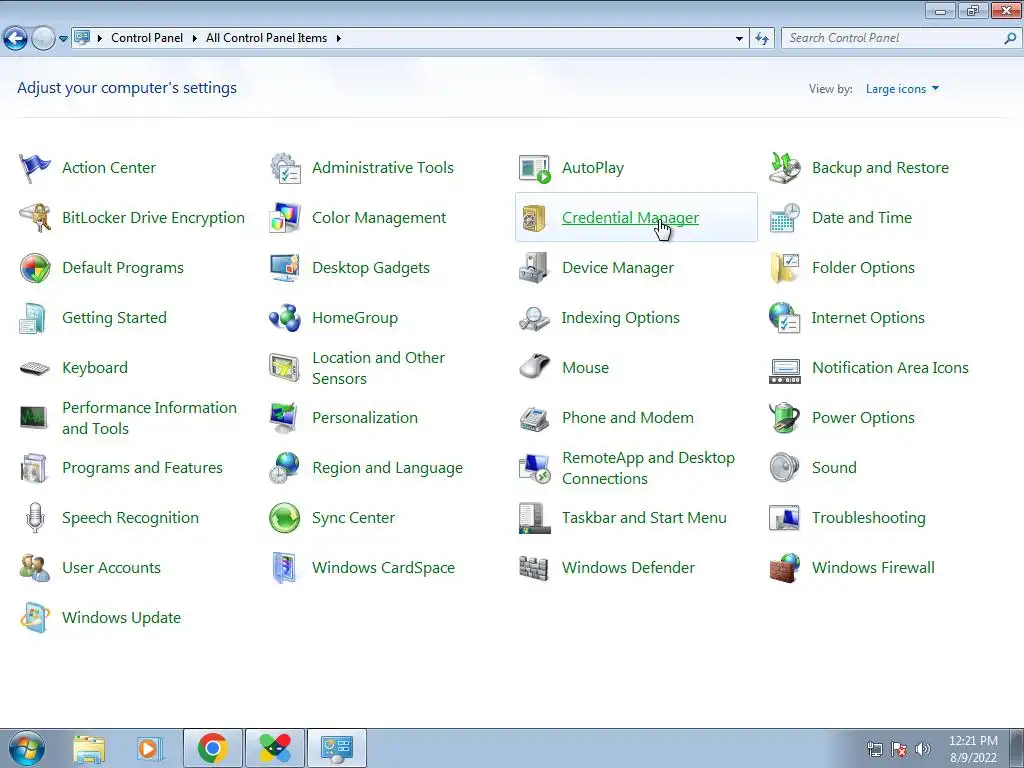Click the Windows Firewall text link
This screenshot has height=768, width=1024.
873,568
